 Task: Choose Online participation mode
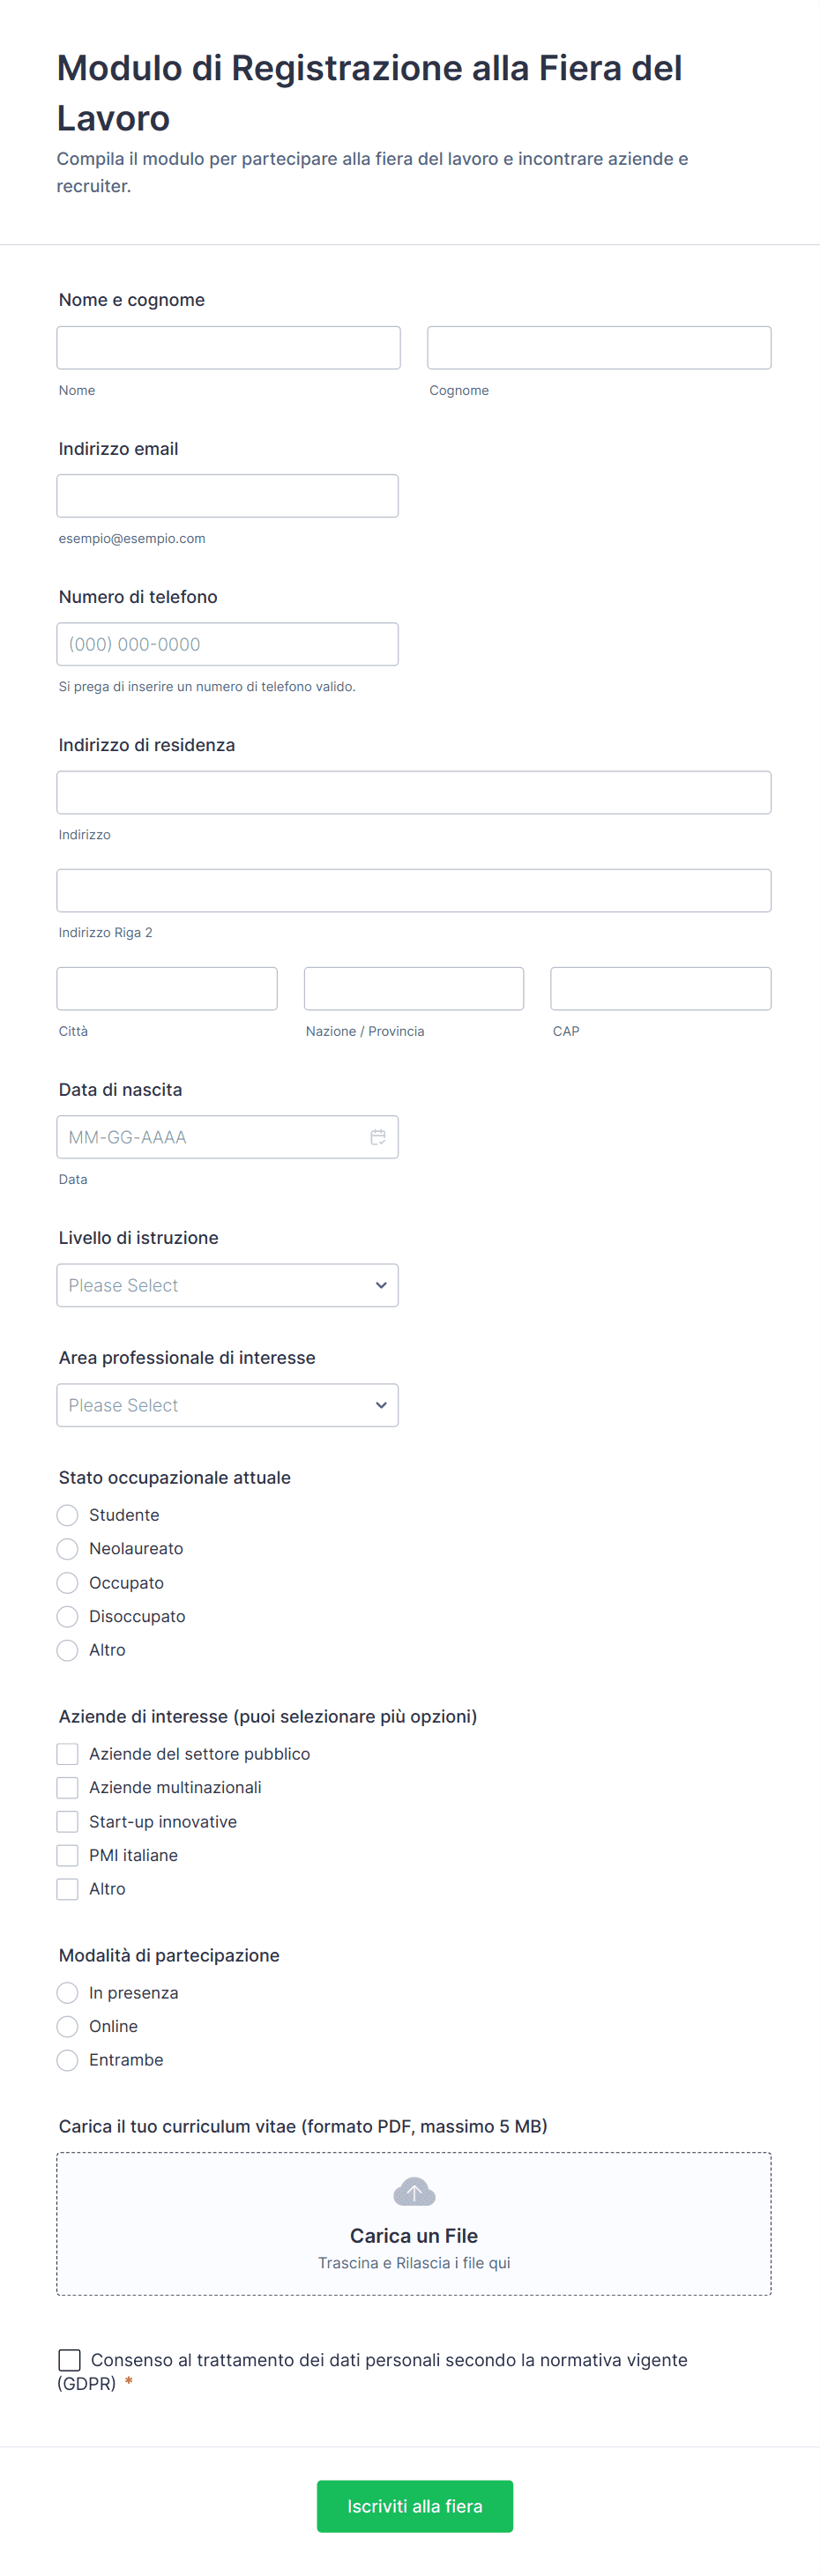tap(68, 2026)
